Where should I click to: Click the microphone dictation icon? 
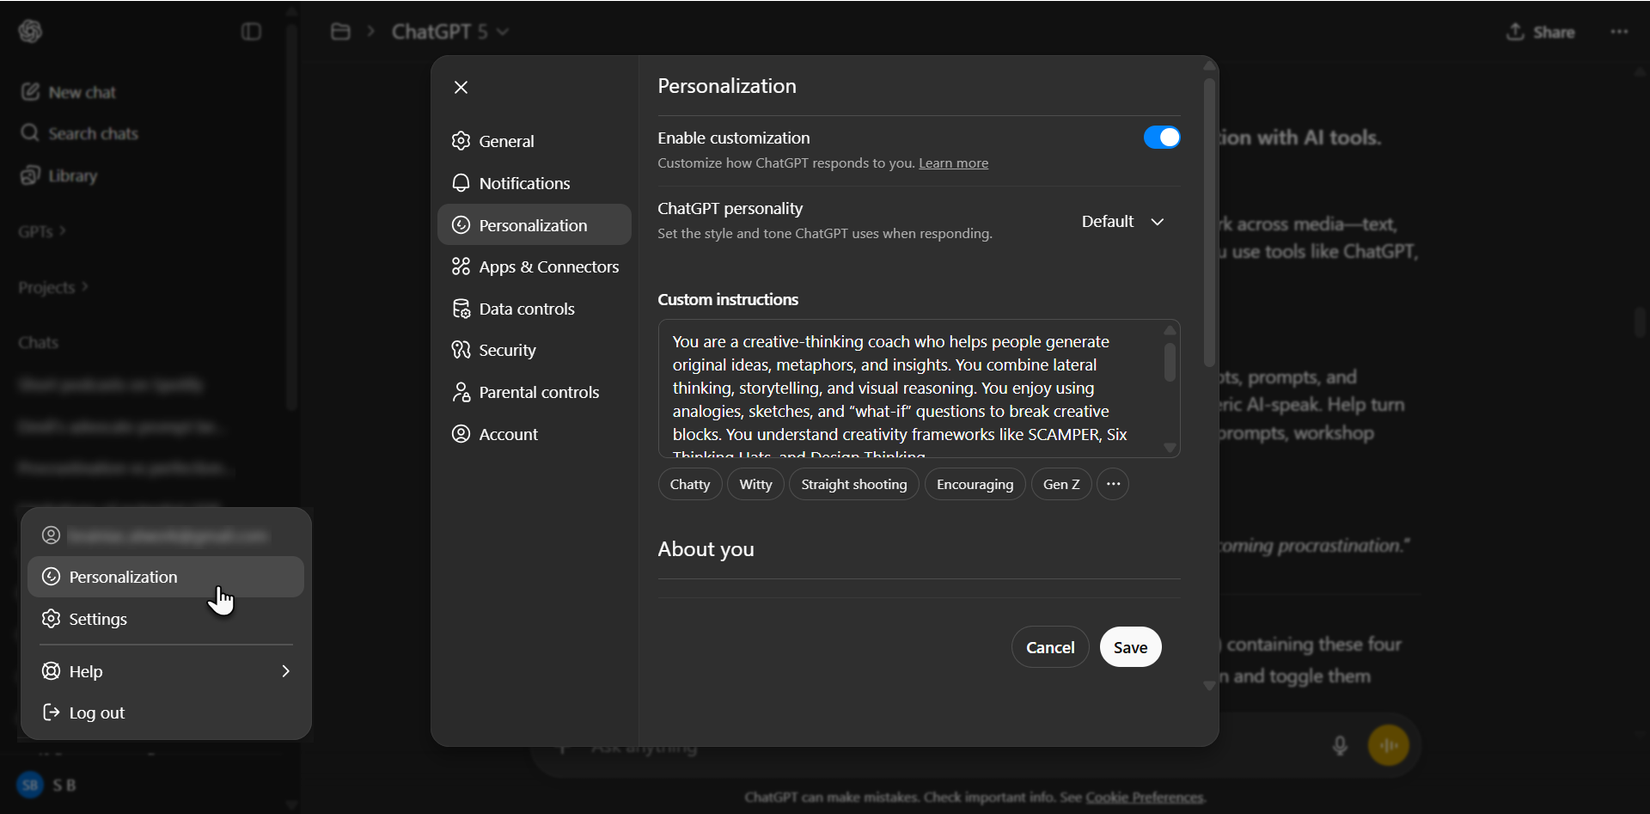[x=1340, y=745]
